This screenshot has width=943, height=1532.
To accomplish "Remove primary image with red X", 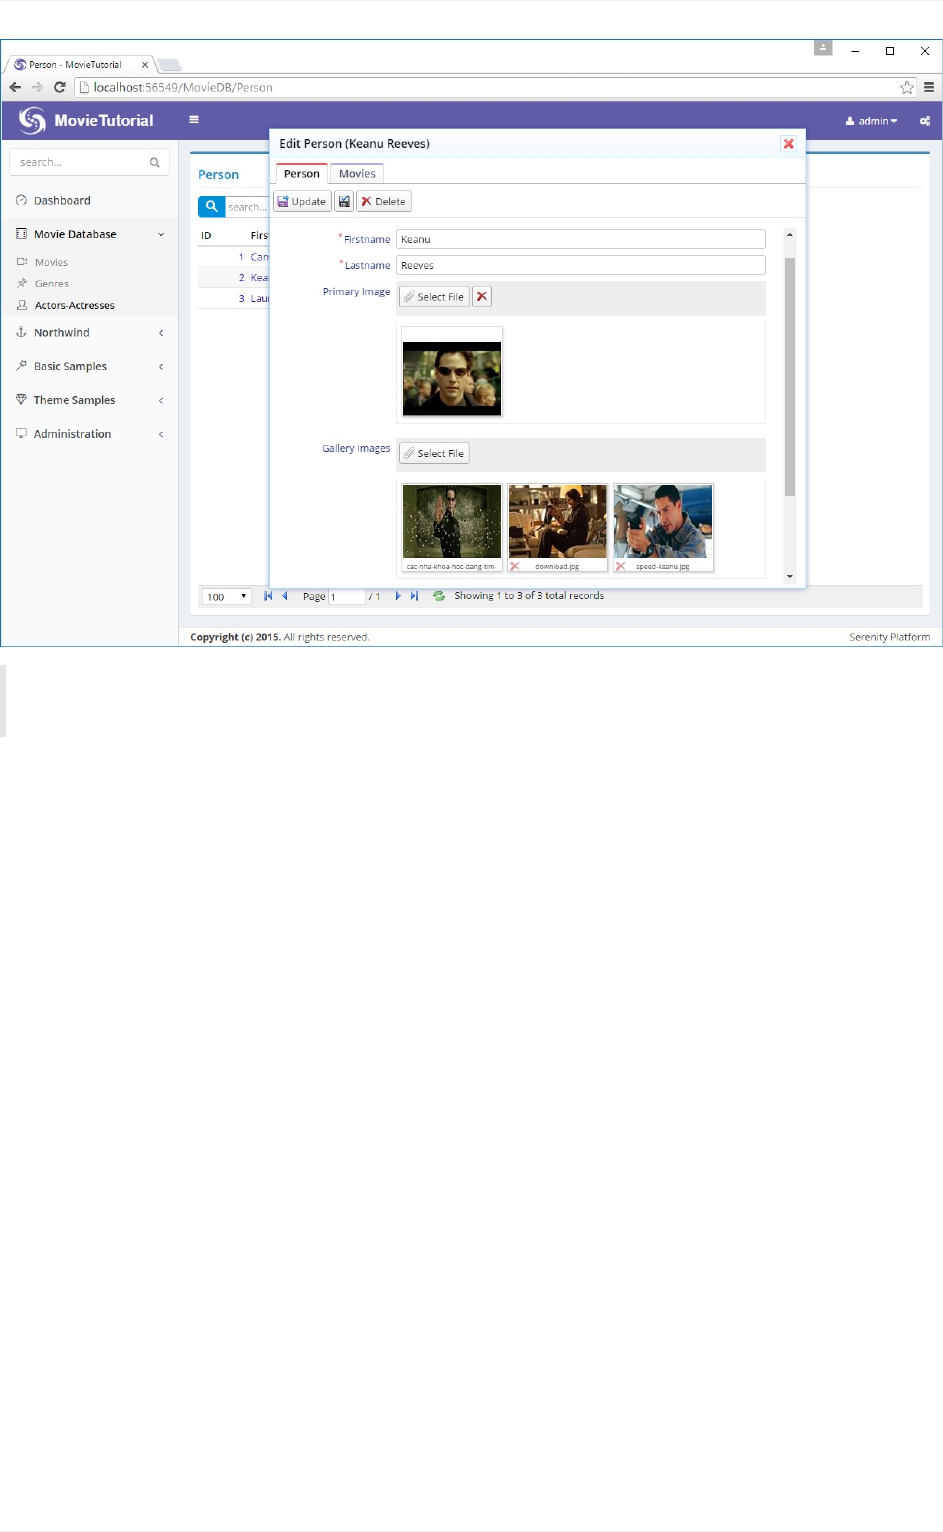I will pyautogui.click(x=482, y=297).
